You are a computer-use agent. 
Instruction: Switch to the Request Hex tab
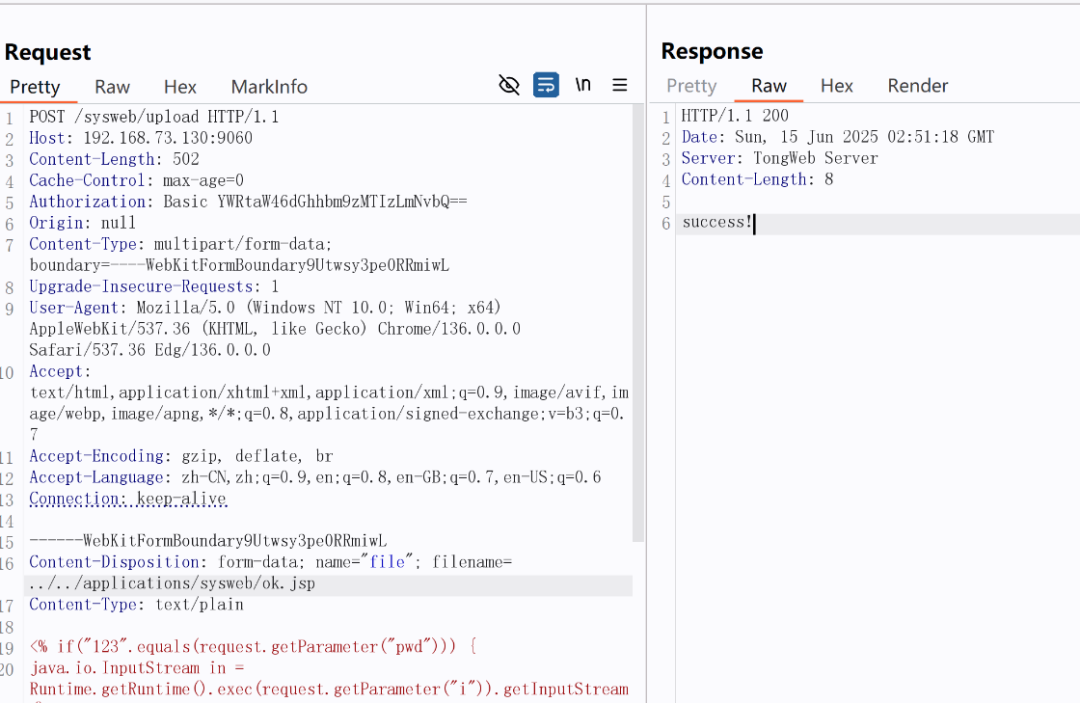[x=180, y=87]
